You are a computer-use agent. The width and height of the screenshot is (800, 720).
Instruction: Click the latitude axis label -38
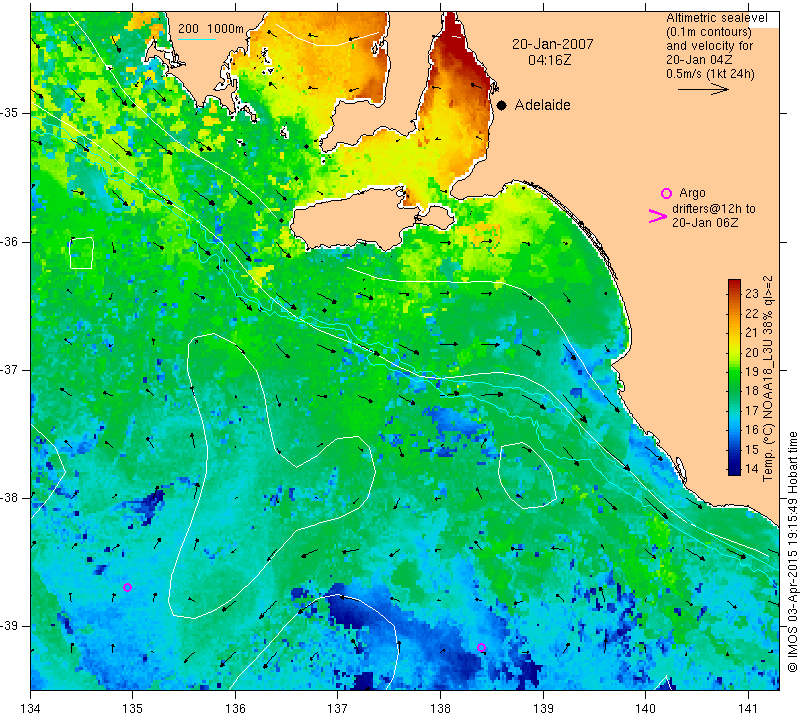coord(10,498)
